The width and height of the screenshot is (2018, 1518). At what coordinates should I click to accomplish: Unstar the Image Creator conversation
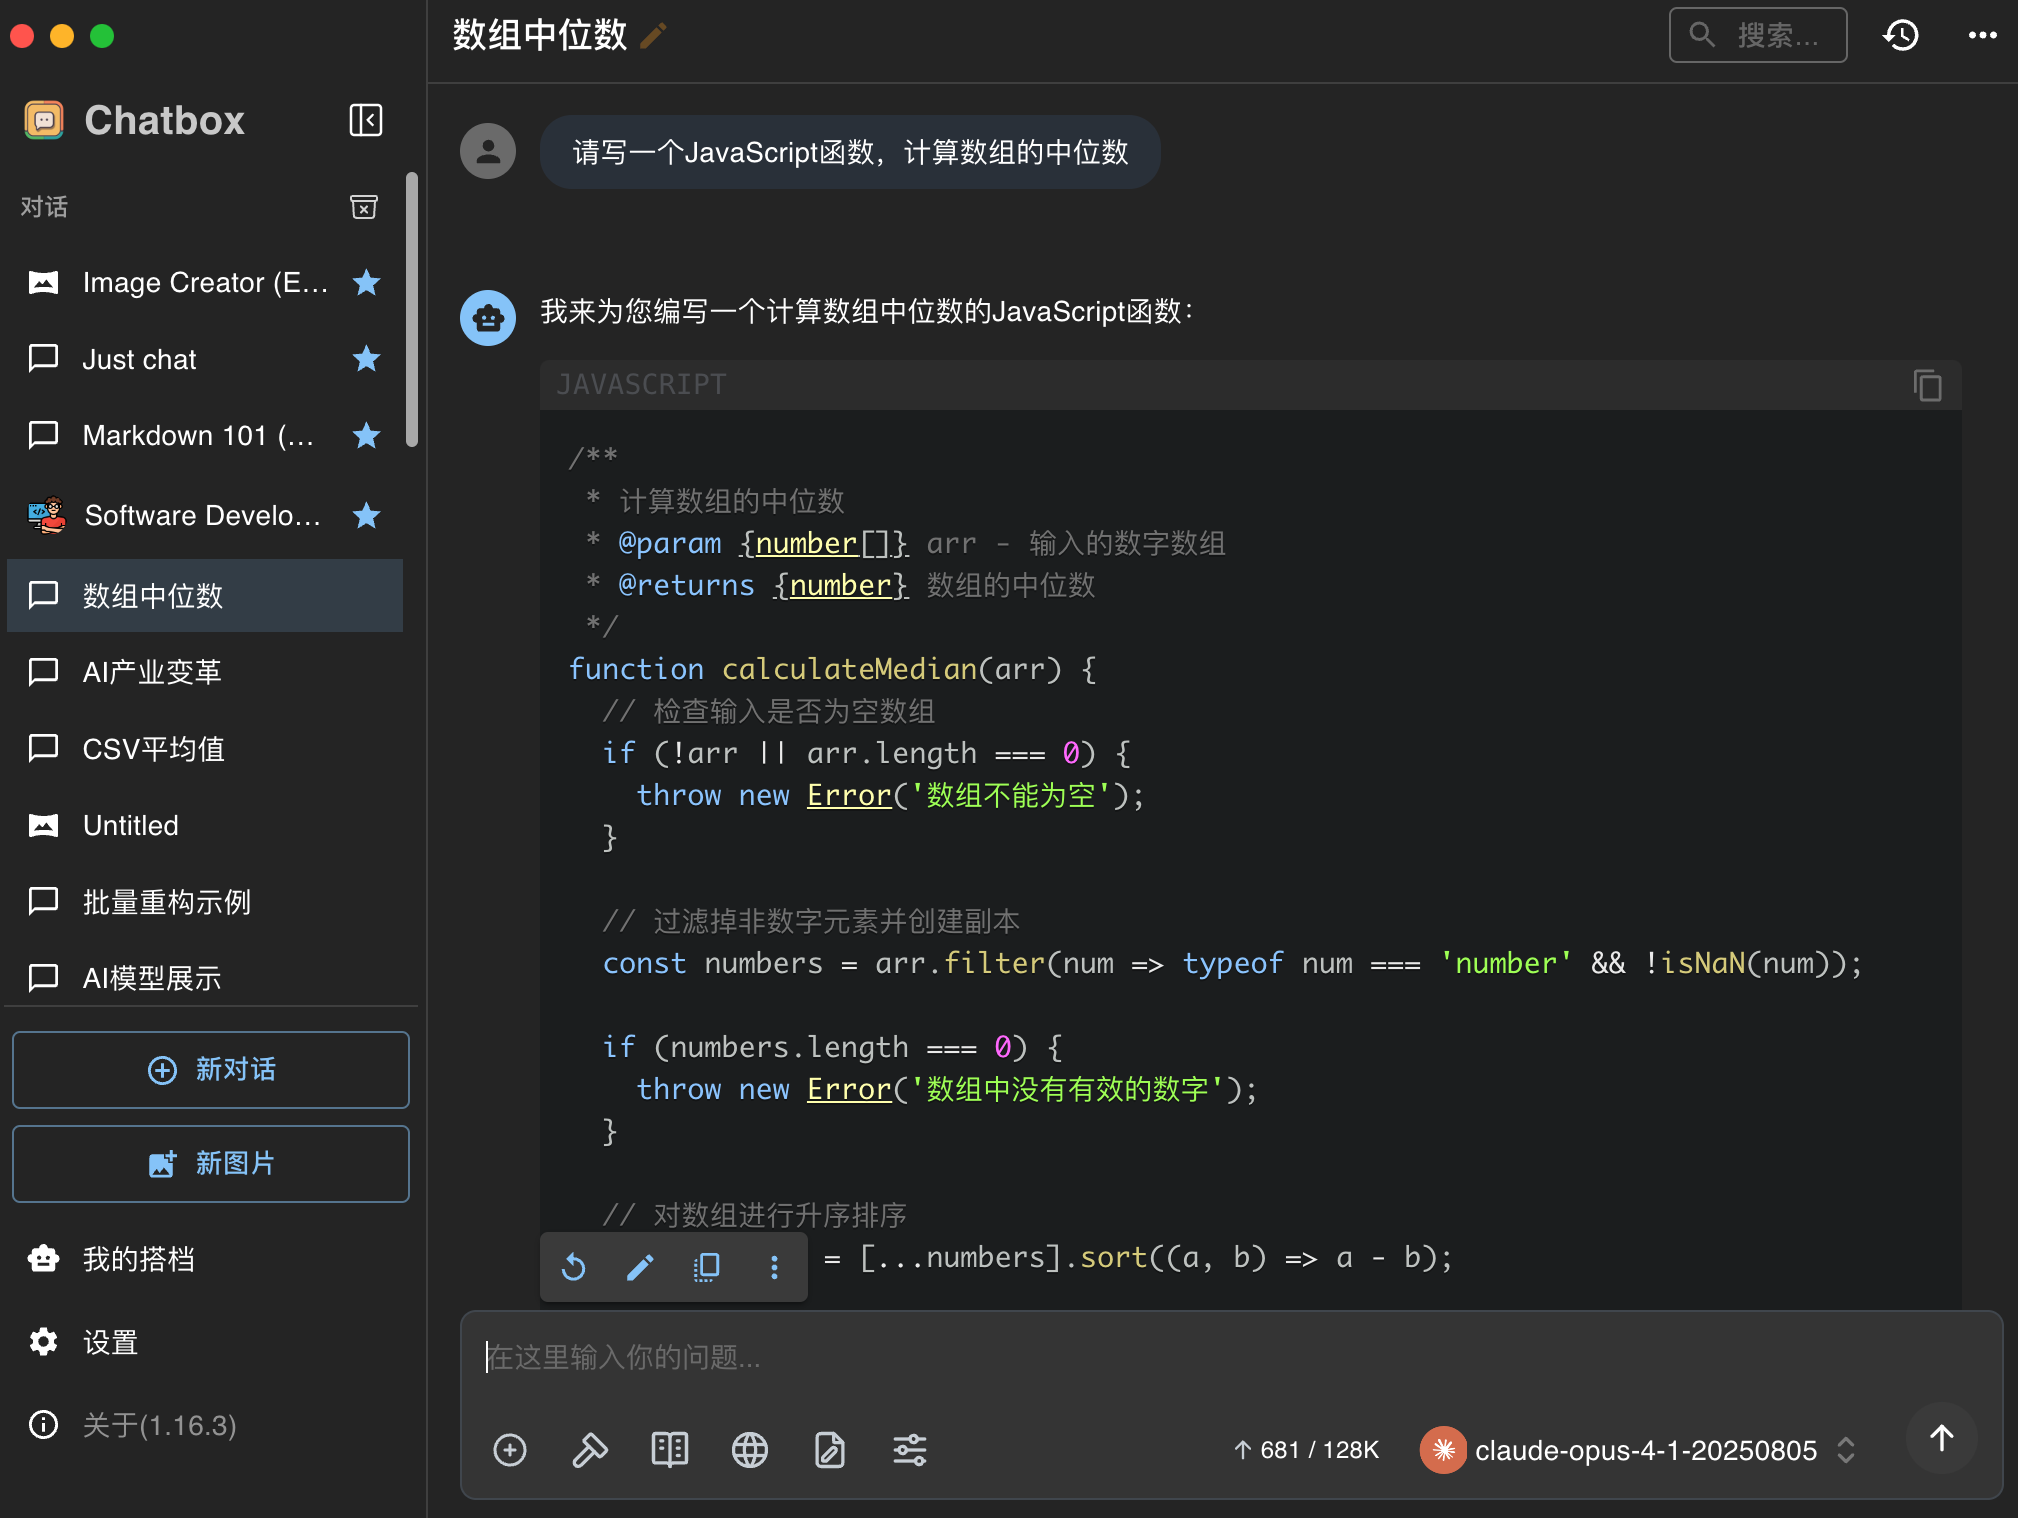tap(367, 283)
